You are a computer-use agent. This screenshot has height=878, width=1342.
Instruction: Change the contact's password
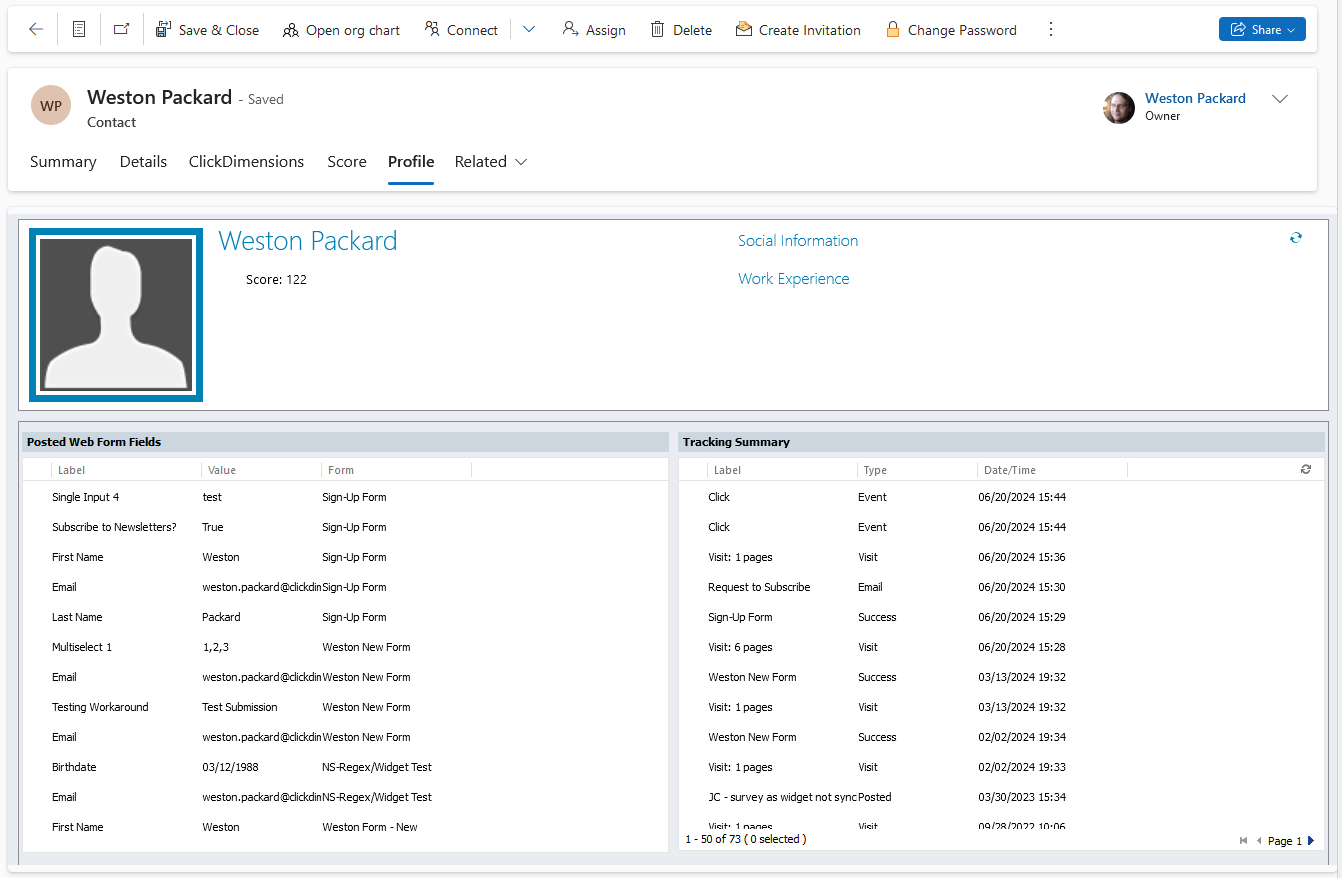pos(950,30)
